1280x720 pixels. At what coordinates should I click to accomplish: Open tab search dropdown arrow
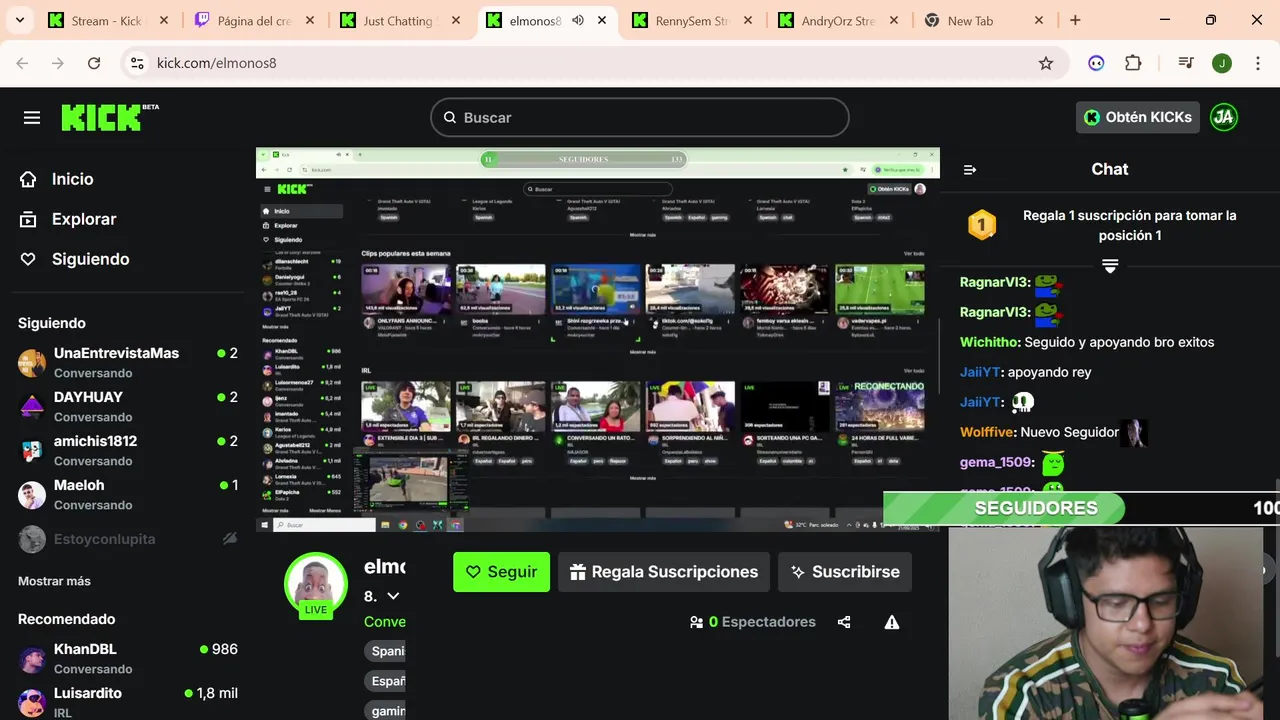tap(20, 20)
